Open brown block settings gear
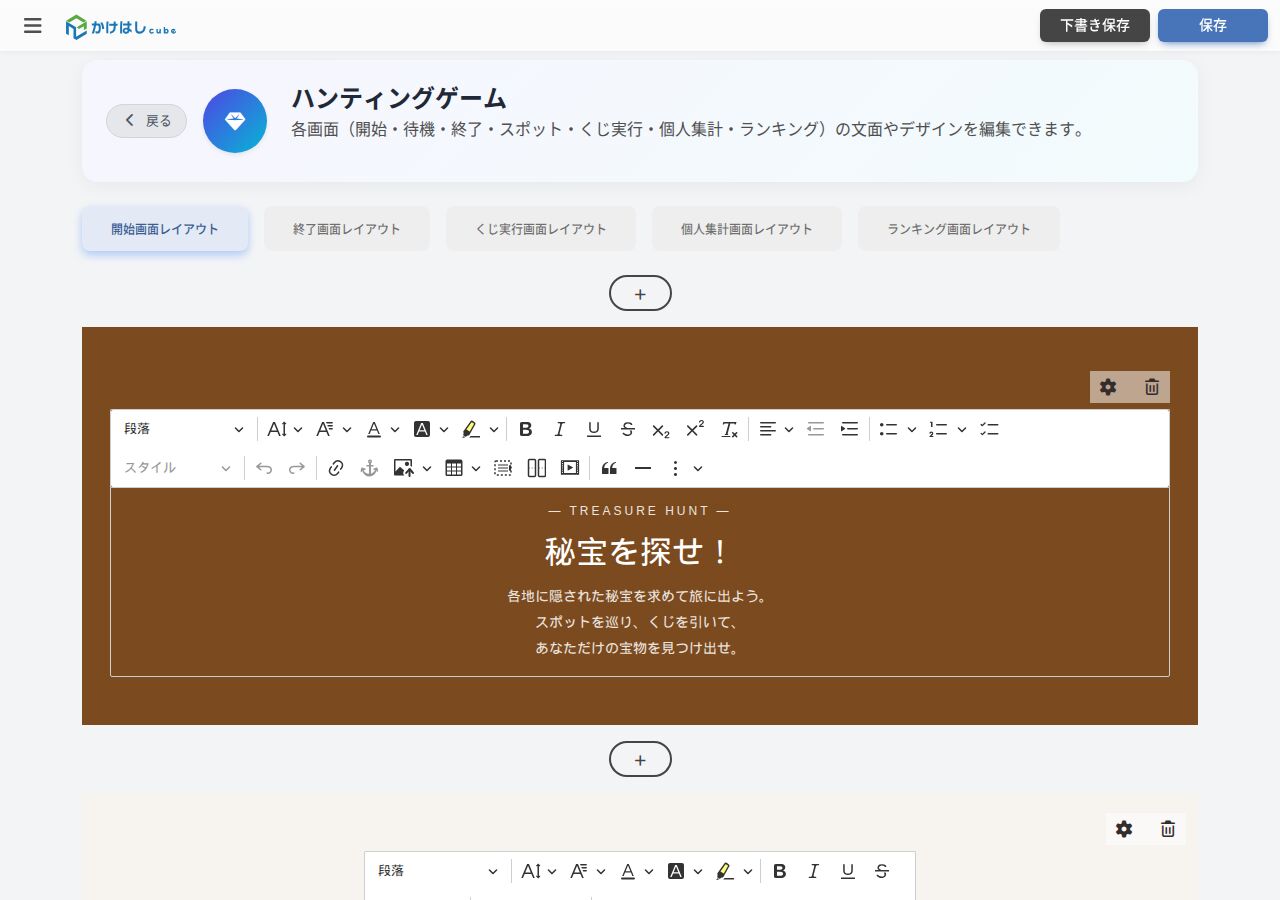1280x900 pixels. pos(1108,387)
